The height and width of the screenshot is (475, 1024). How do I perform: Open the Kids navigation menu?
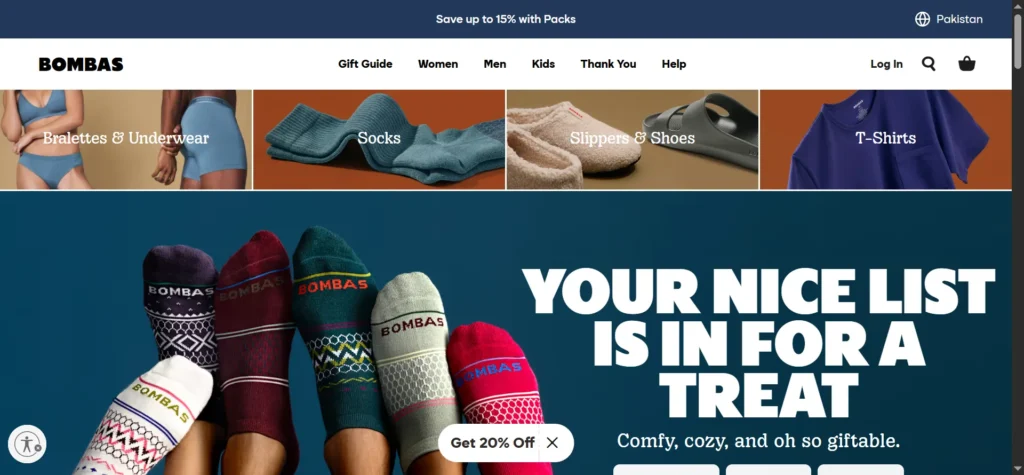point(543,64)
